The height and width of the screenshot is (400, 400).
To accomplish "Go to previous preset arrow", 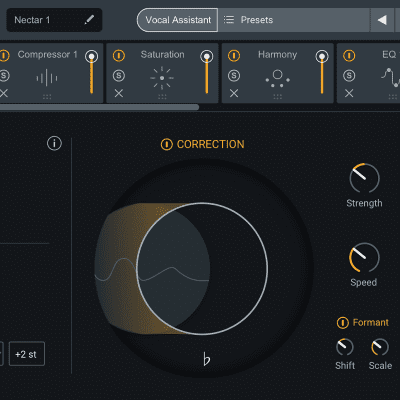I will 382,20.
